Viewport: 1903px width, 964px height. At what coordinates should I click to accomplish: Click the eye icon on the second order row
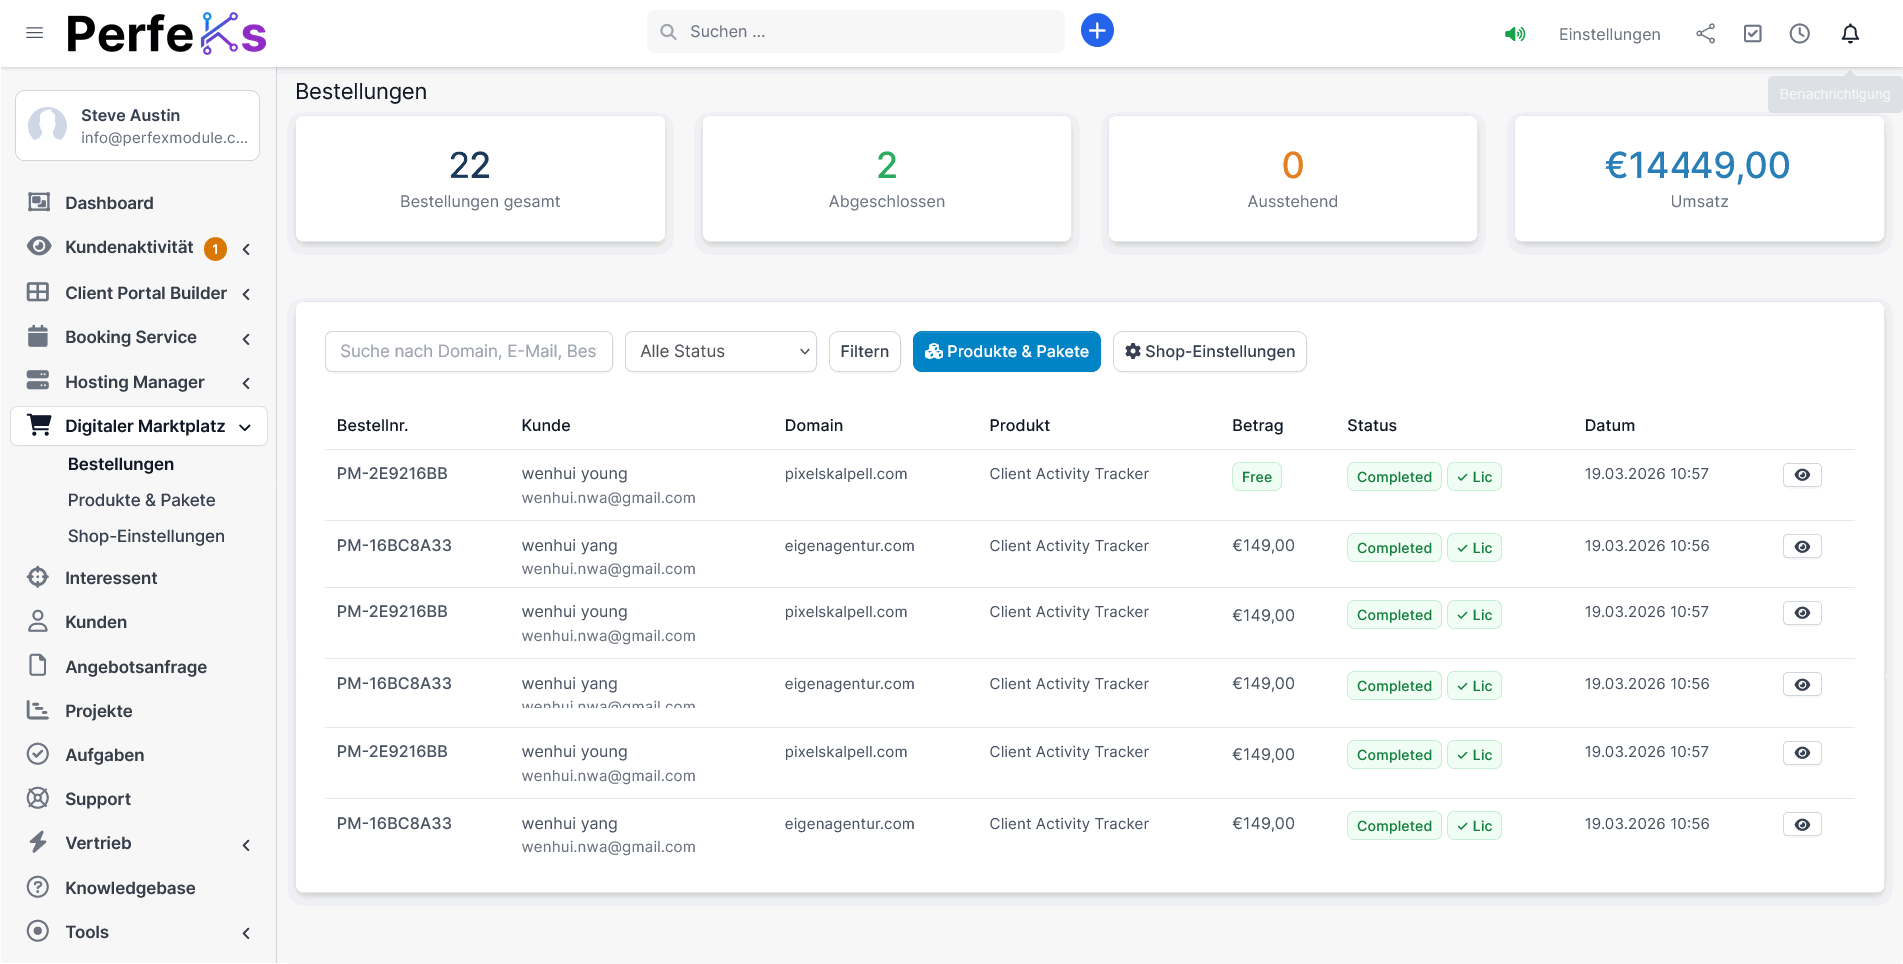pos(1801,547)
